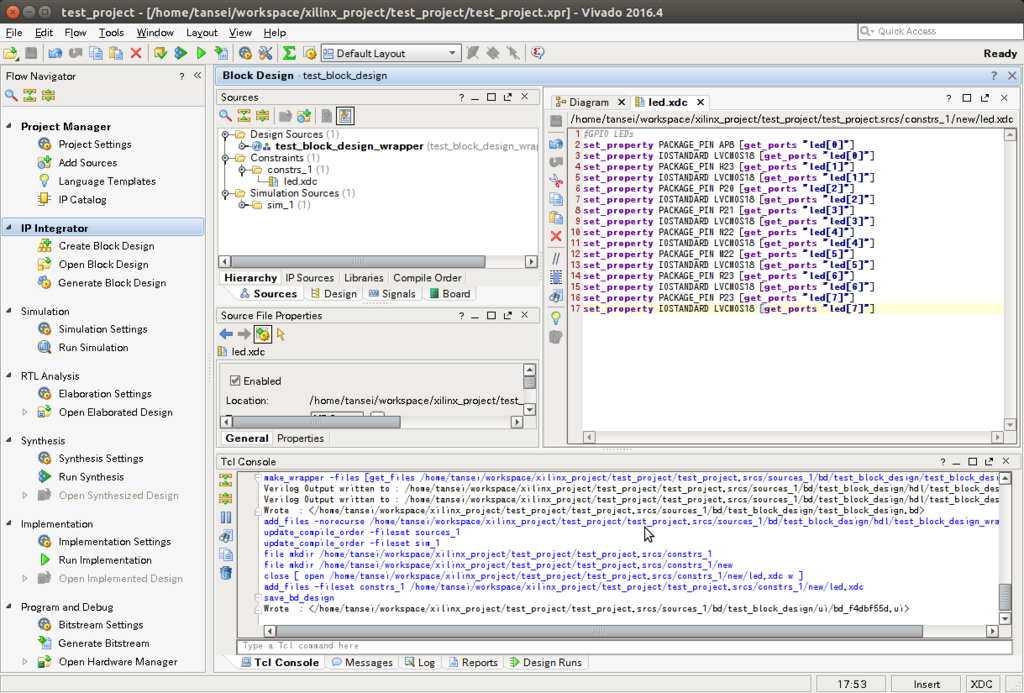
Task: Pause Tcl Console output
Action: [x=225, y=517]
